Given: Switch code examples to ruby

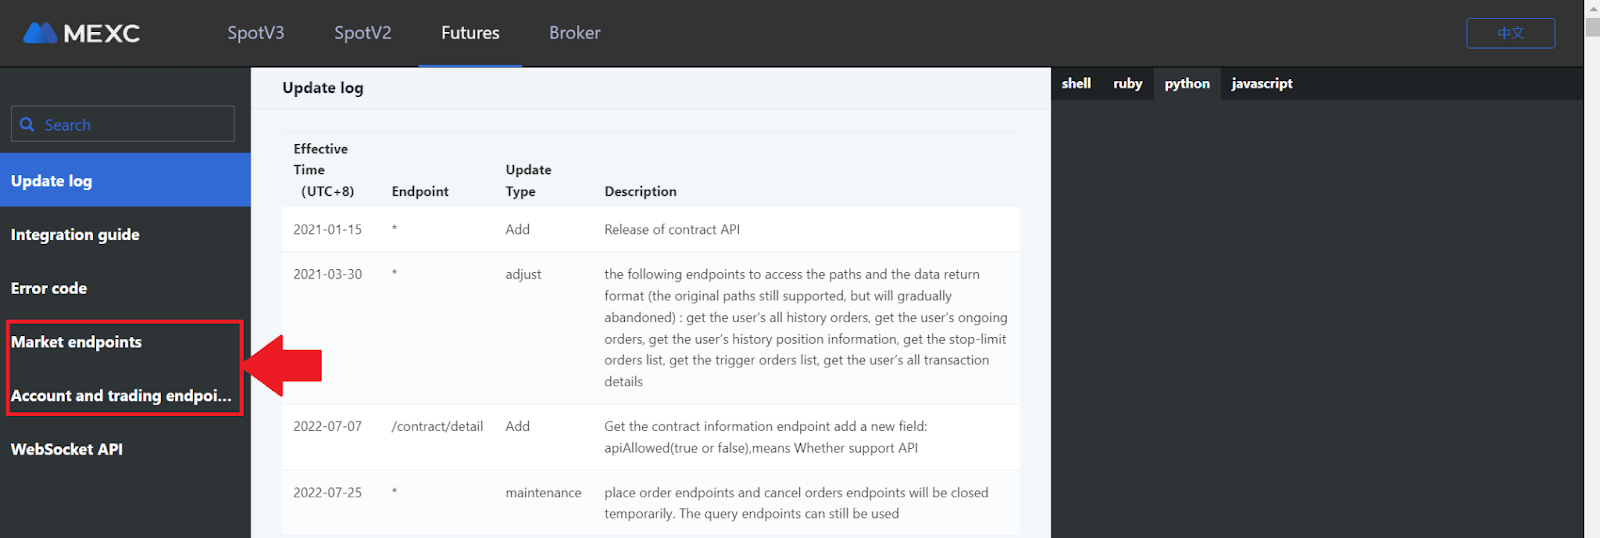Looking at the screenshot, I should click(x=1128, y=83).
